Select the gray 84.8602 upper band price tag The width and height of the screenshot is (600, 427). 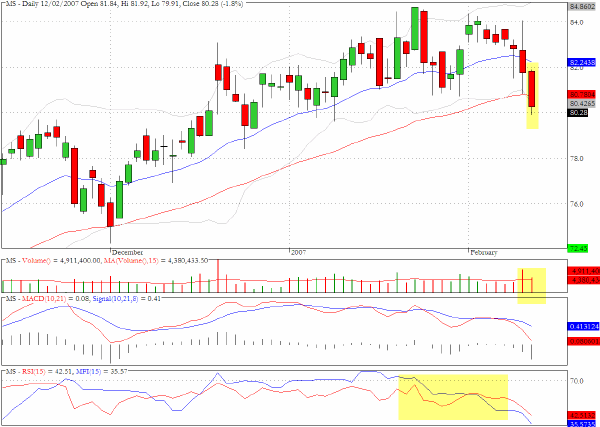tap(582, 7)
